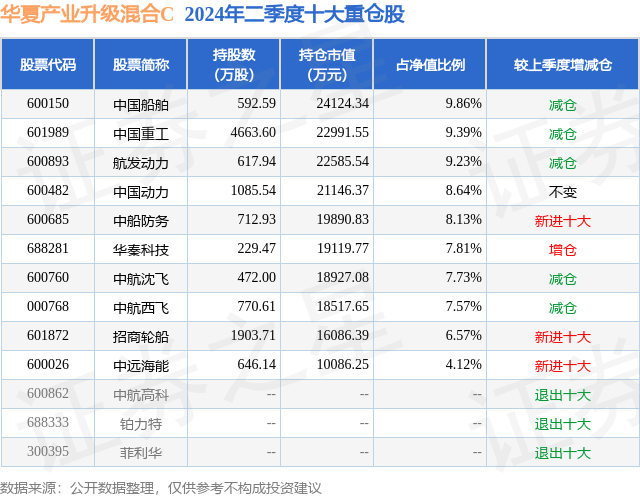
Task: Click the 股票简称 column header
Action: click(141, 64)
